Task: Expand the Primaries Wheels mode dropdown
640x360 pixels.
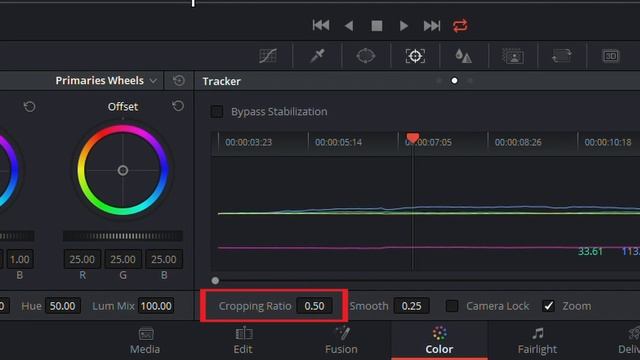Action: [153, 81]
